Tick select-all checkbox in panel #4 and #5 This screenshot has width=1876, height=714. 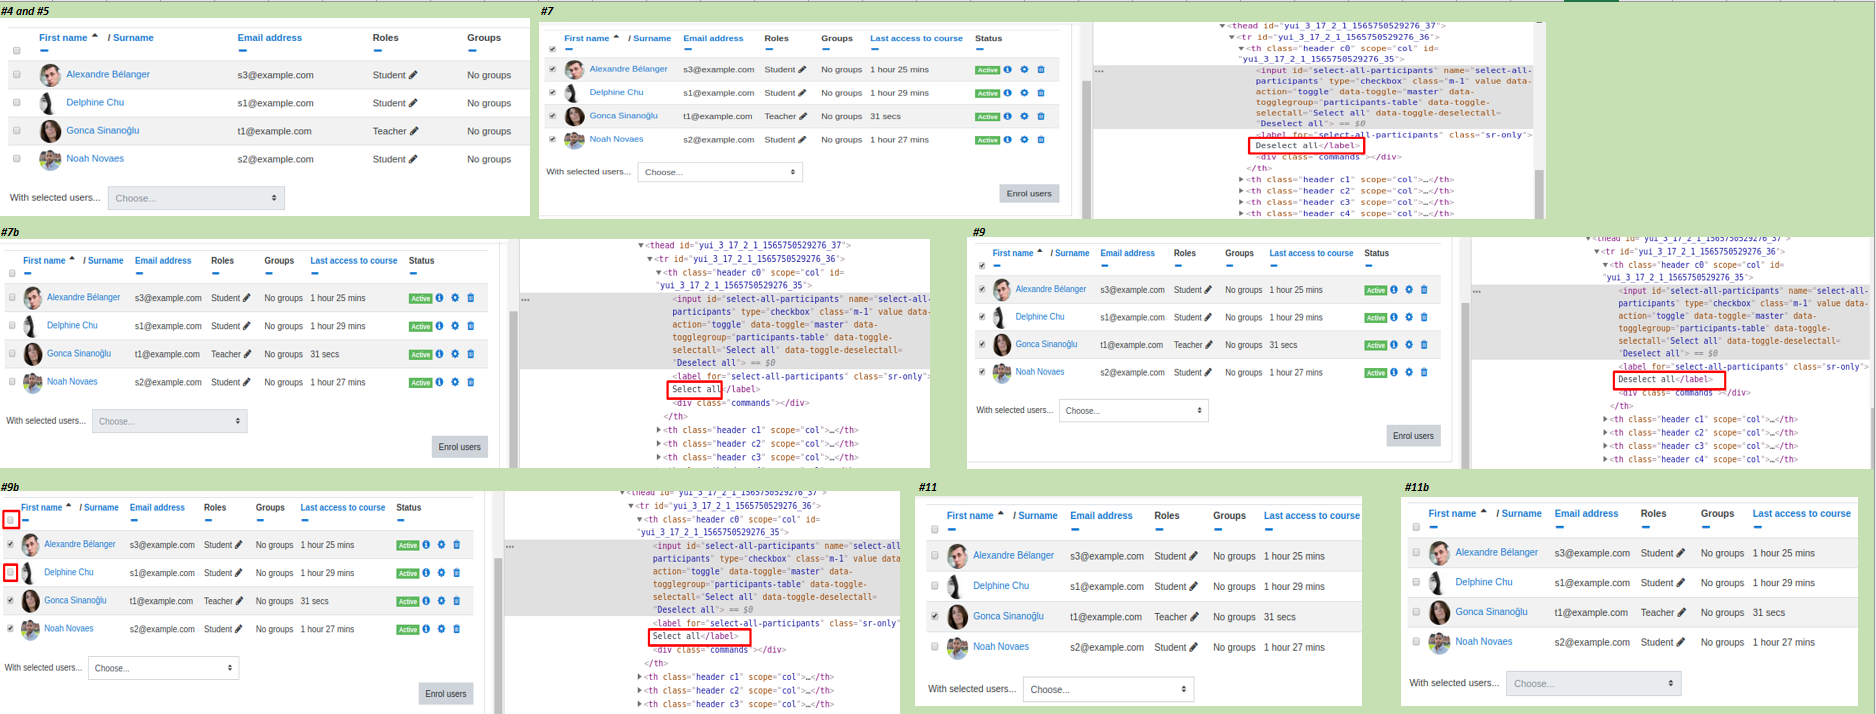tap(16, 51)
